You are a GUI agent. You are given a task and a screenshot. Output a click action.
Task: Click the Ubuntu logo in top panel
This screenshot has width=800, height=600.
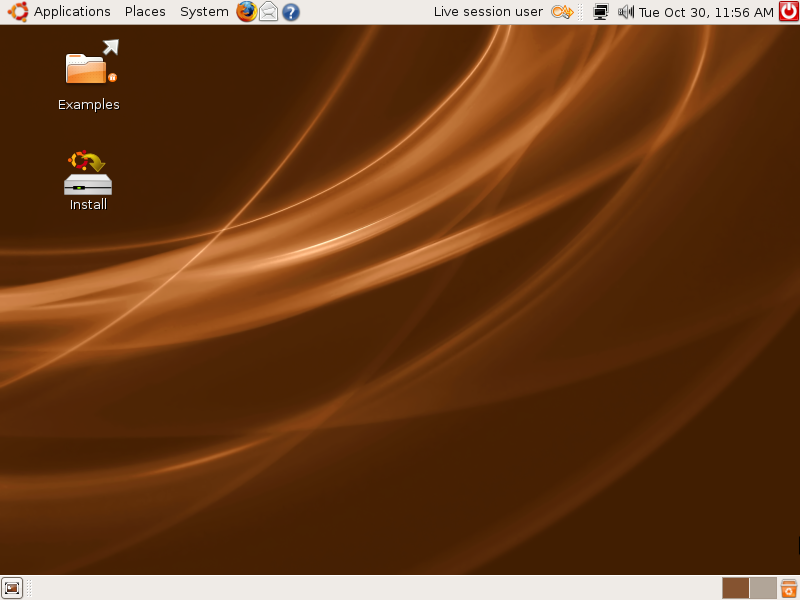(x=17, y=12)
